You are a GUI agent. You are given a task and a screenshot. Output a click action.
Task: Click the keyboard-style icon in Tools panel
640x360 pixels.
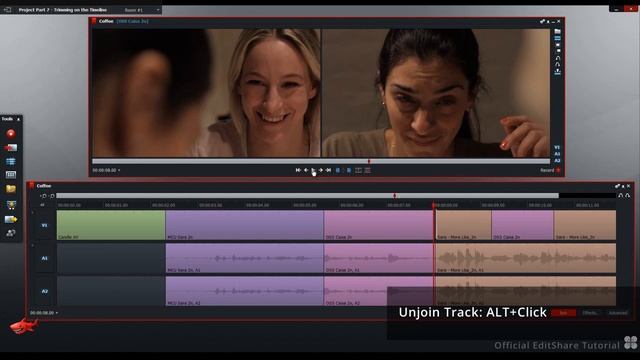11,175
